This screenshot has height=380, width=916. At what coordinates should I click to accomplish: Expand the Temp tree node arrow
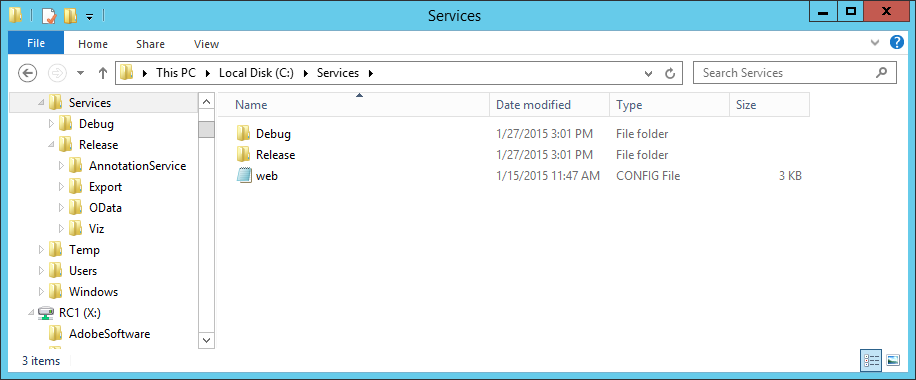click(41, 250)
